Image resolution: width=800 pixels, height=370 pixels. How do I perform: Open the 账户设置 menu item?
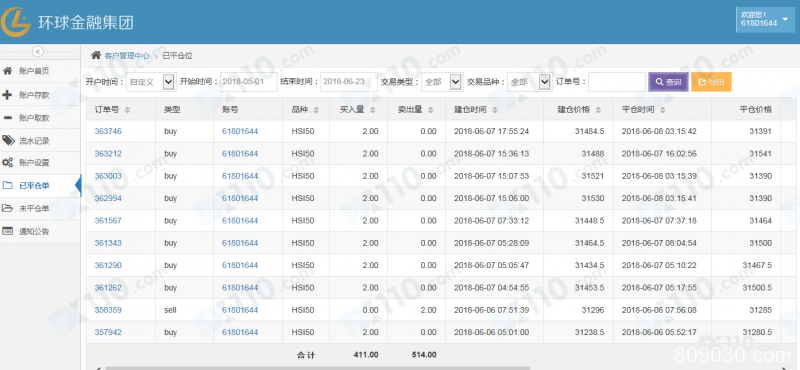pyautogui.click(x=40, y=163)
